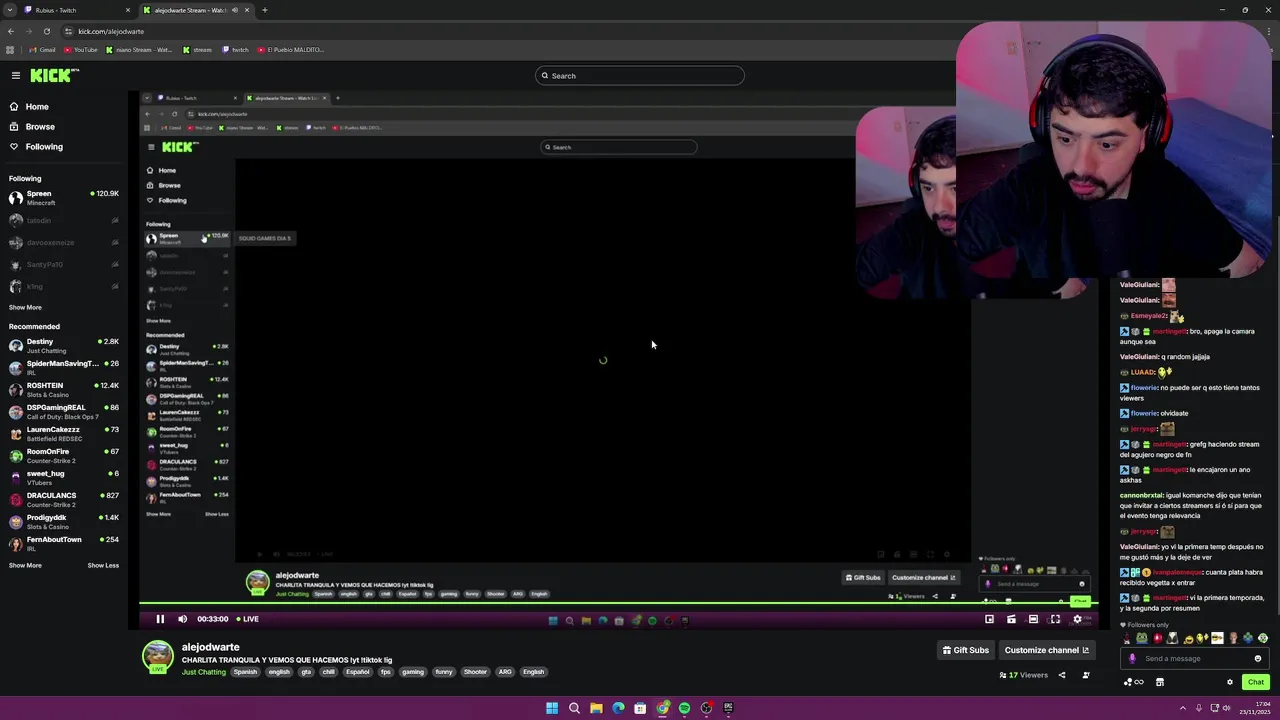Open the player settings gear
This screenshot has width=1280, height=720.
1077,619
